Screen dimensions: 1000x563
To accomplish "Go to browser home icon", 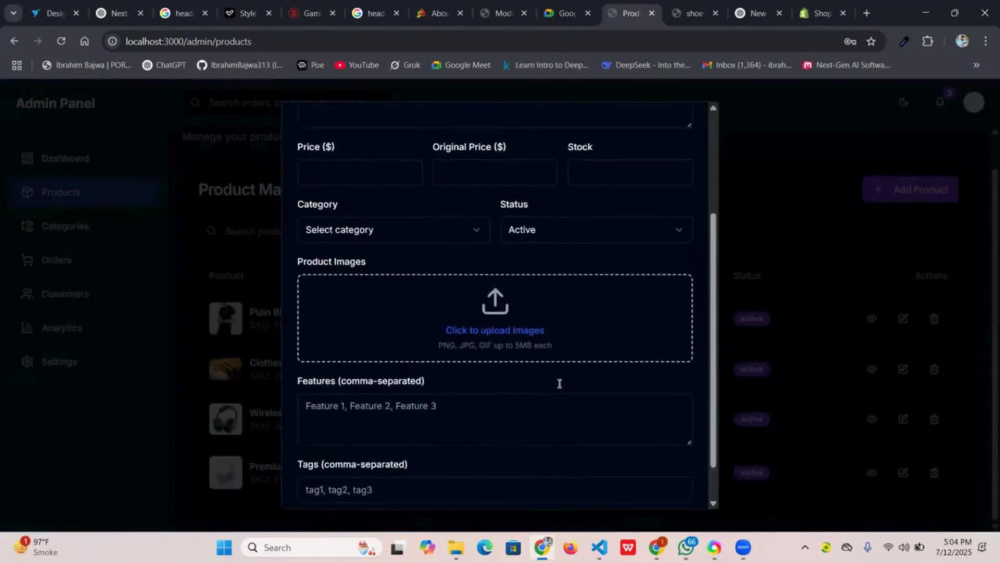I will coord(84,41).
